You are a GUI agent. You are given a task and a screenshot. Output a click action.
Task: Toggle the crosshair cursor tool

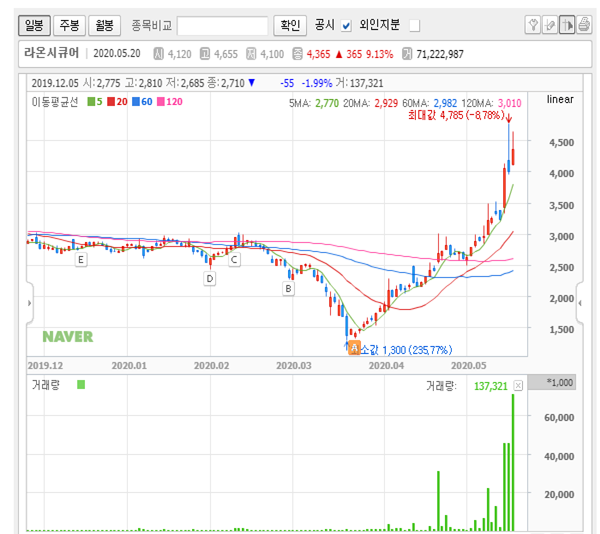pos(567,25)
